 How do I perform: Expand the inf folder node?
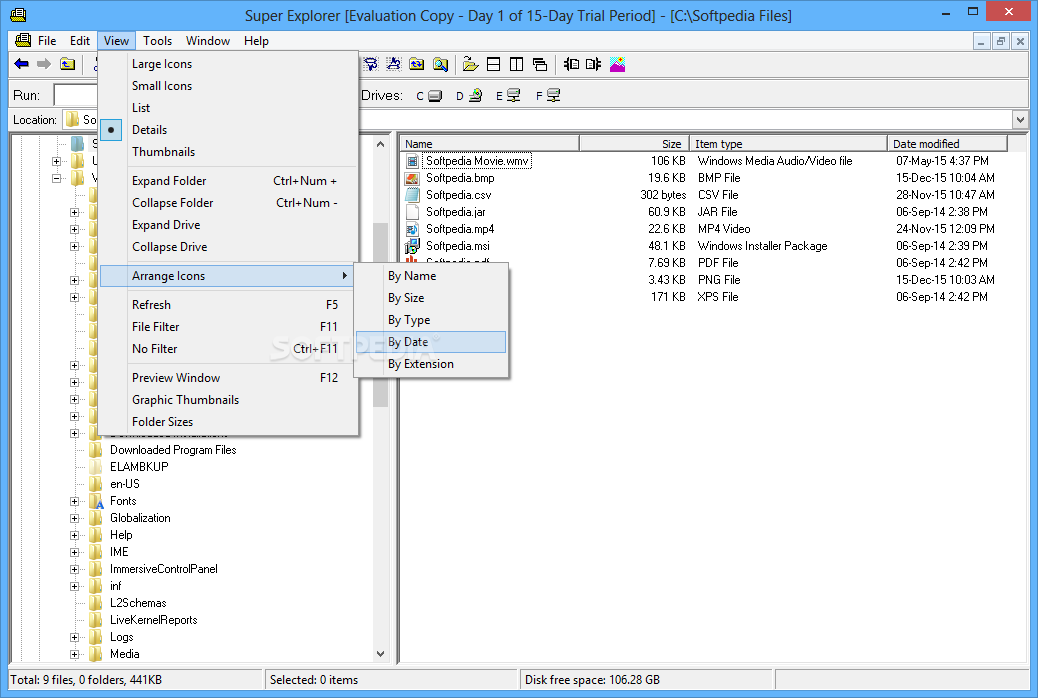[x=74, y=586]
